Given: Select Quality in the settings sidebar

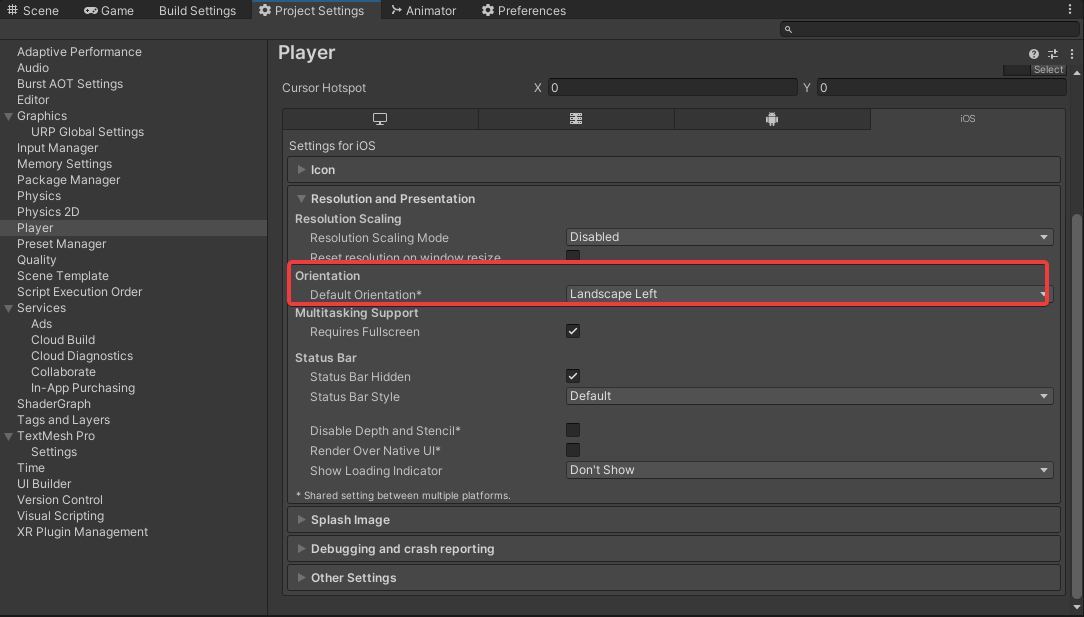Looking at the screenshot, I should 37,260.
